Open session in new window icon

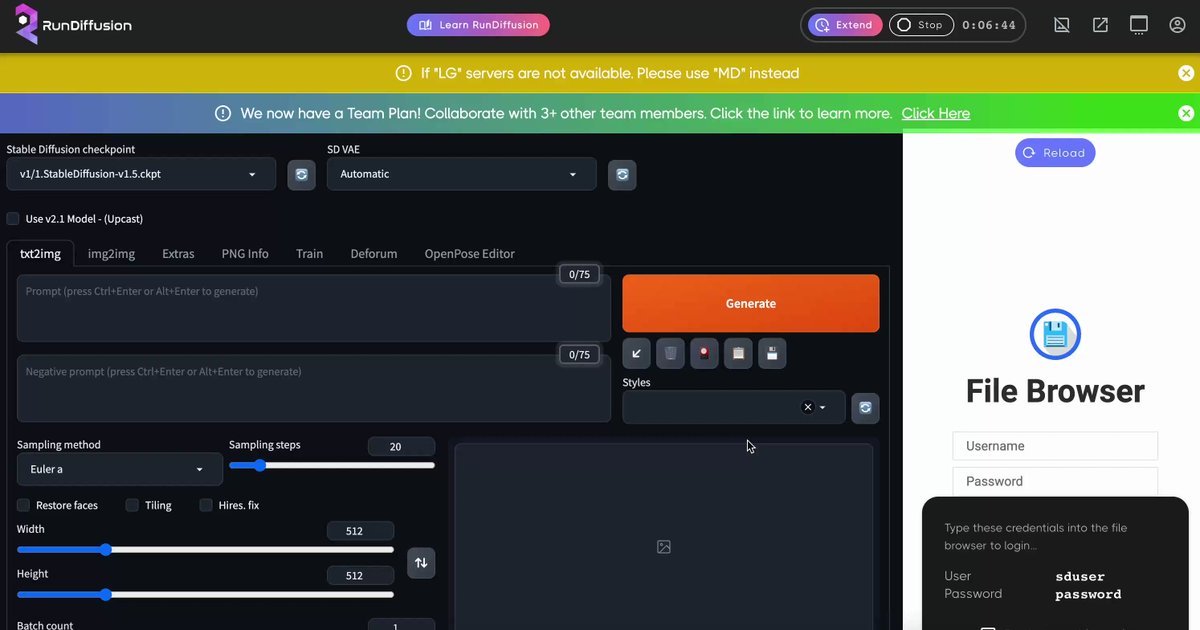click(1100, 25)
